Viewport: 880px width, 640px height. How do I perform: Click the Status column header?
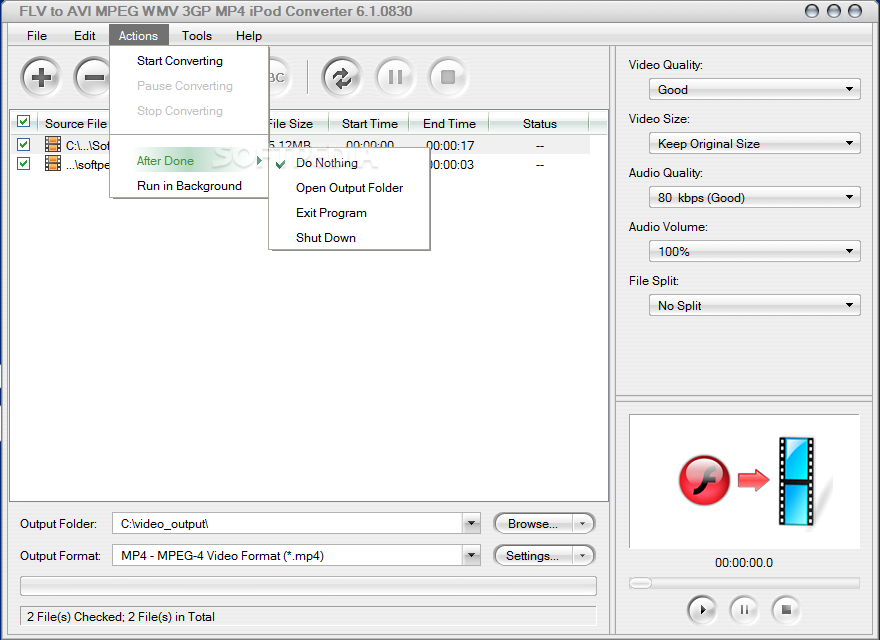click(539, 124)
